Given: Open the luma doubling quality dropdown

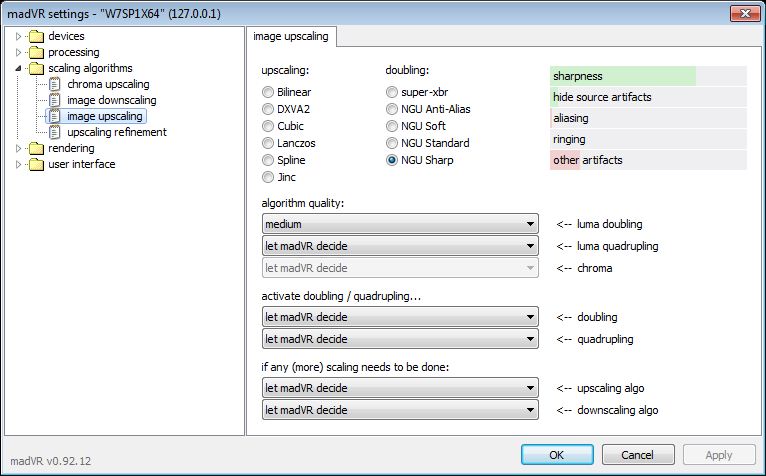Looking at the screenshot, I should 400,224.
